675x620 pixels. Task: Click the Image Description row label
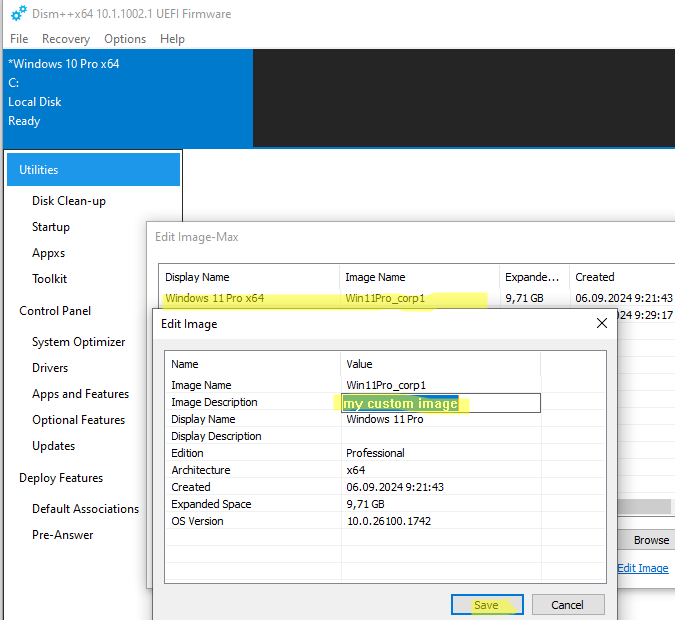tap(214, 402)
